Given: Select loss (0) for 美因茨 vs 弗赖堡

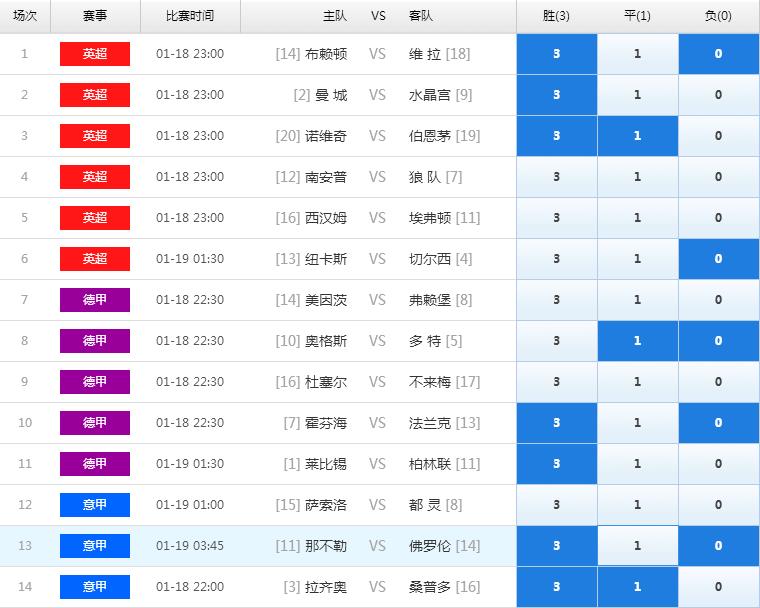Looking at the screenshot, I should coord(718,300).
